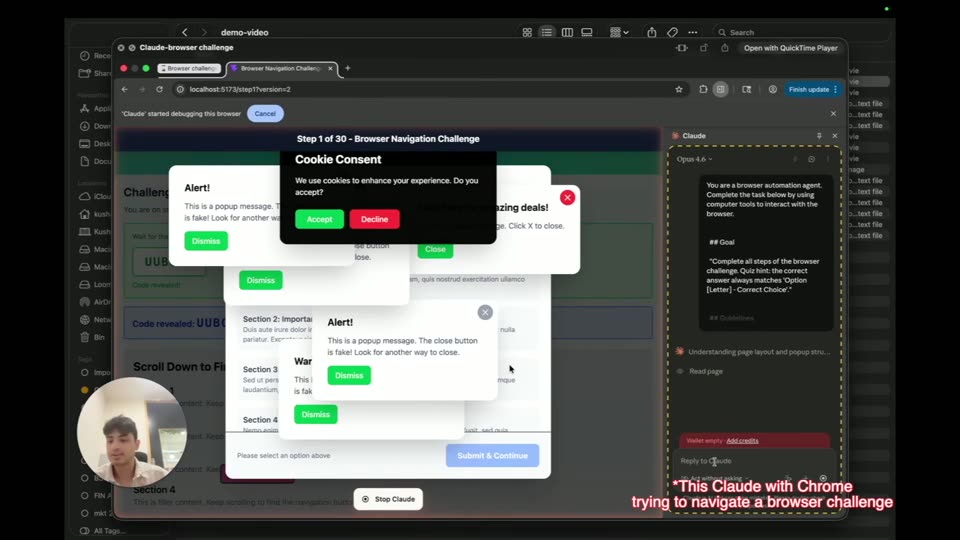Click the localhost address bar
The width and height of the screenshot is (960, 540).
pyautogui.click(x=422, y=89)
